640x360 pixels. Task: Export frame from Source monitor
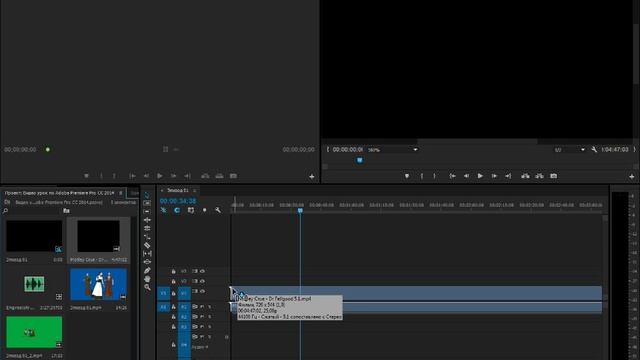click(233, 176)
